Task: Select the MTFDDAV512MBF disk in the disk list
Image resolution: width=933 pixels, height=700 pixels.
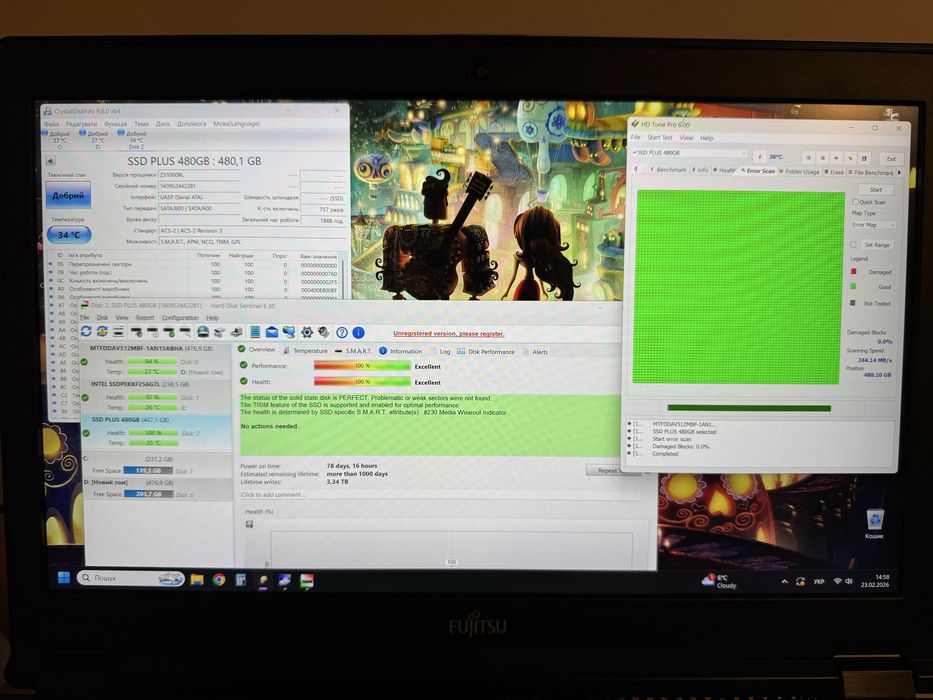Action: pos(157,360)
